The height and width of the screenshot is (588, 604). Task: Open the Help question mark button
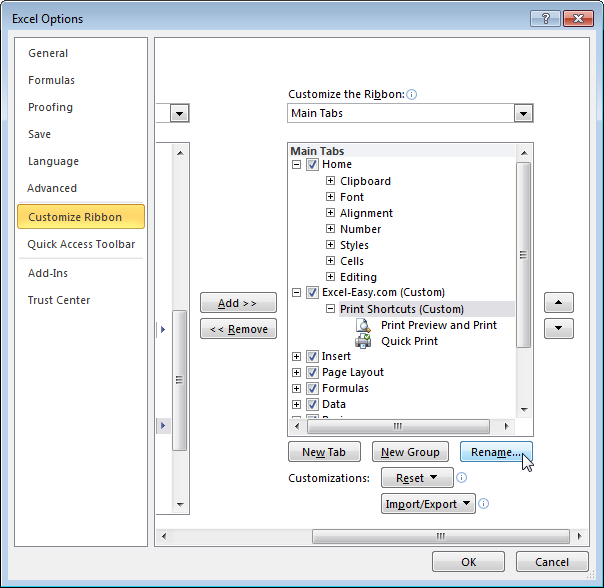click(x=545, y=18)
